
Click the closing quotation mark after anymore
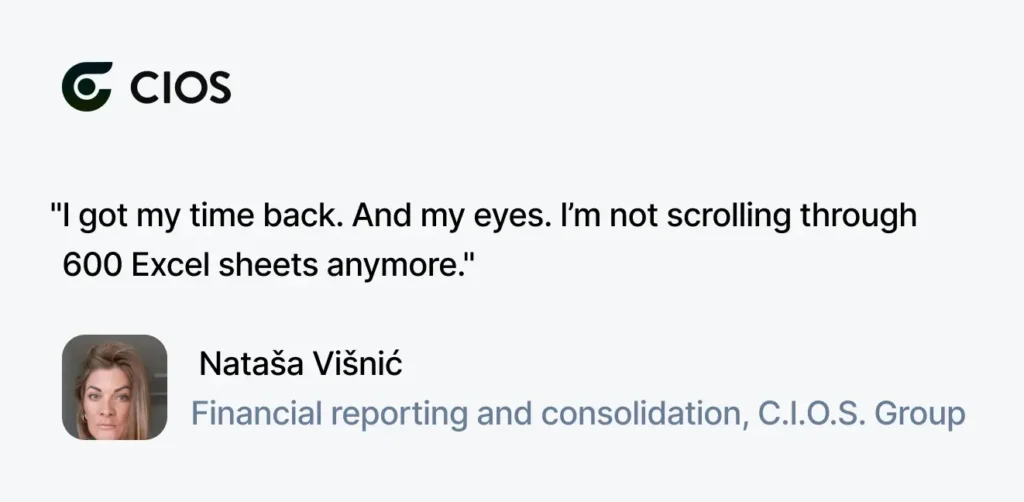tap(465, 259)
